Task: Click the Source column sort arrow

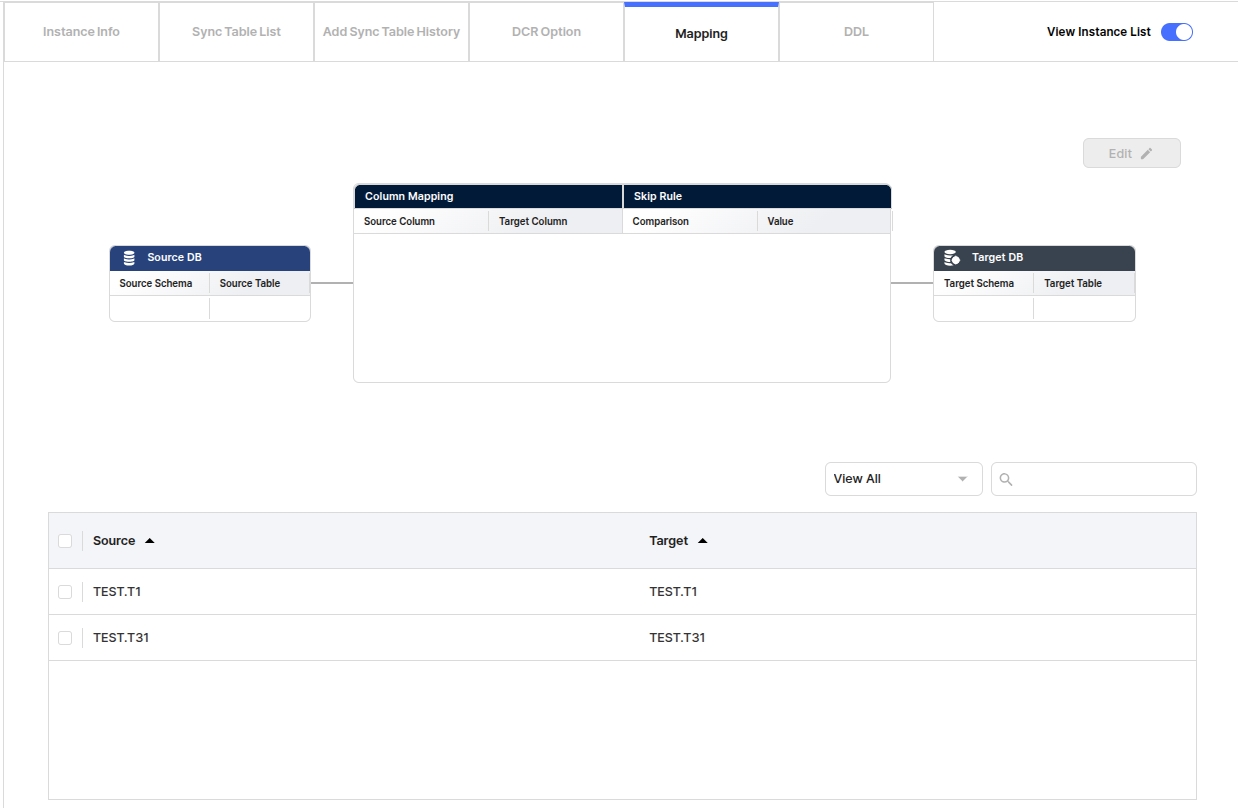Action: (150, 541)
